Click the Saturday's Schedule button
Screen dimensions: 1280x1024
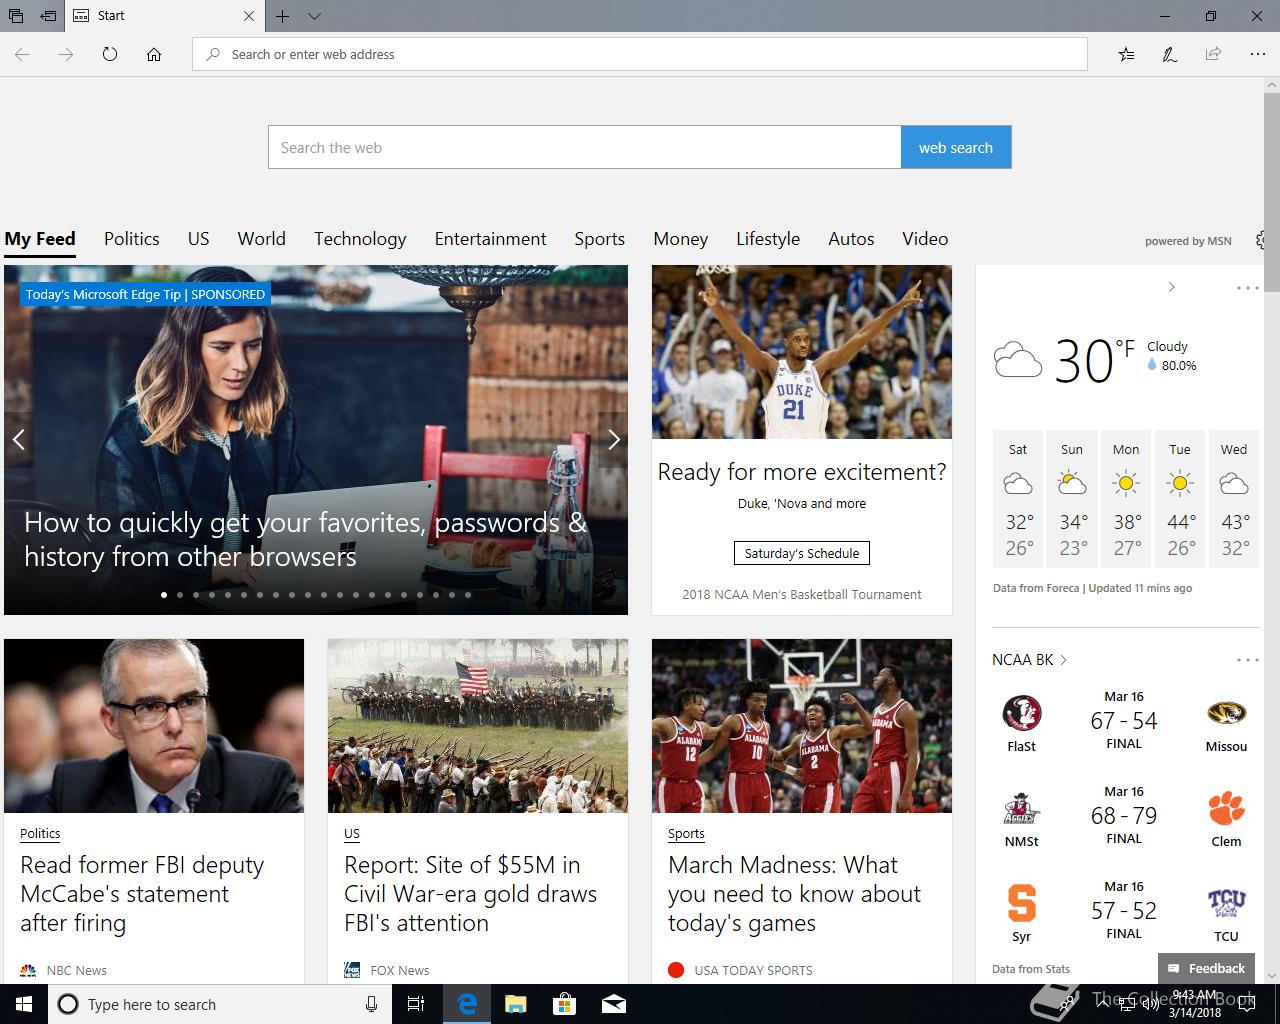(802, 553)
